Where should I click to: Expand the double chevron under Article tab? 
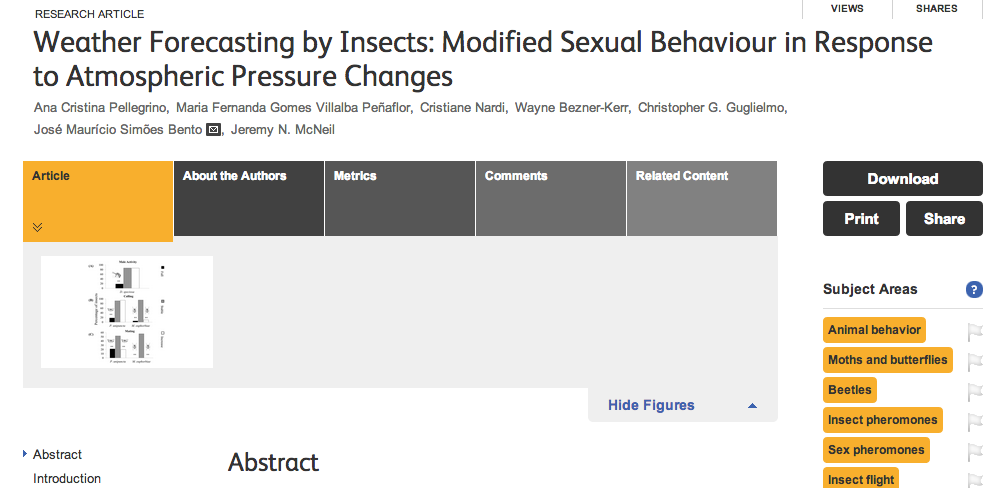[x=38, y=227]
